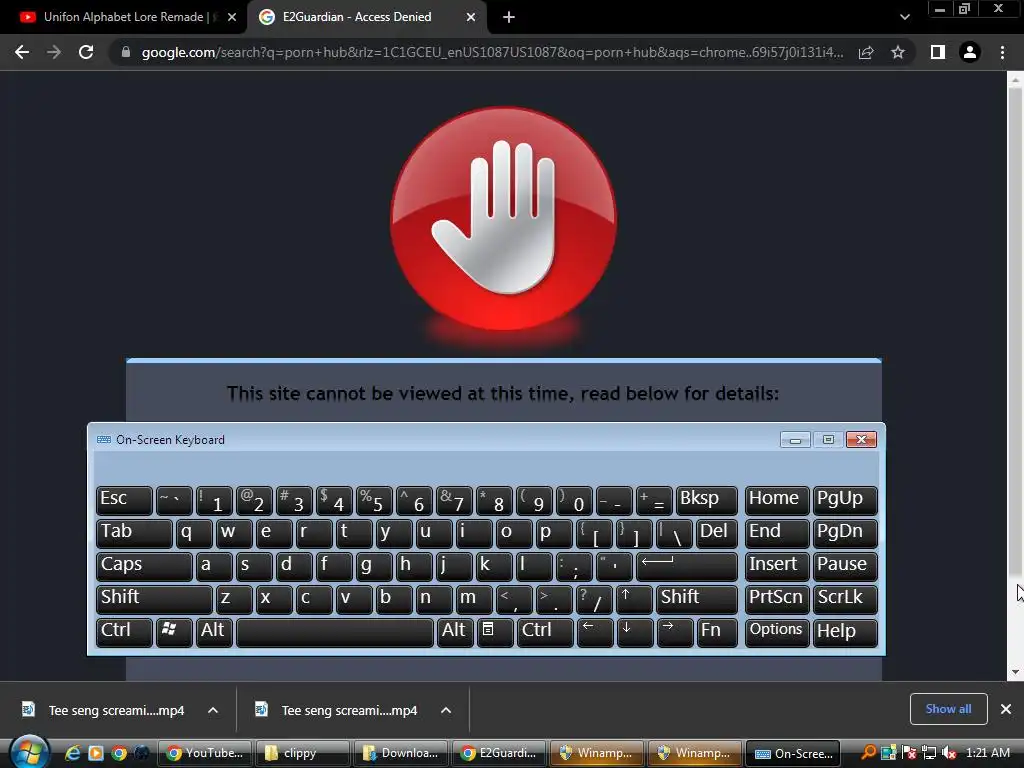Close the E2Guardian tab

pyautogui.click(x=471, y=17)
